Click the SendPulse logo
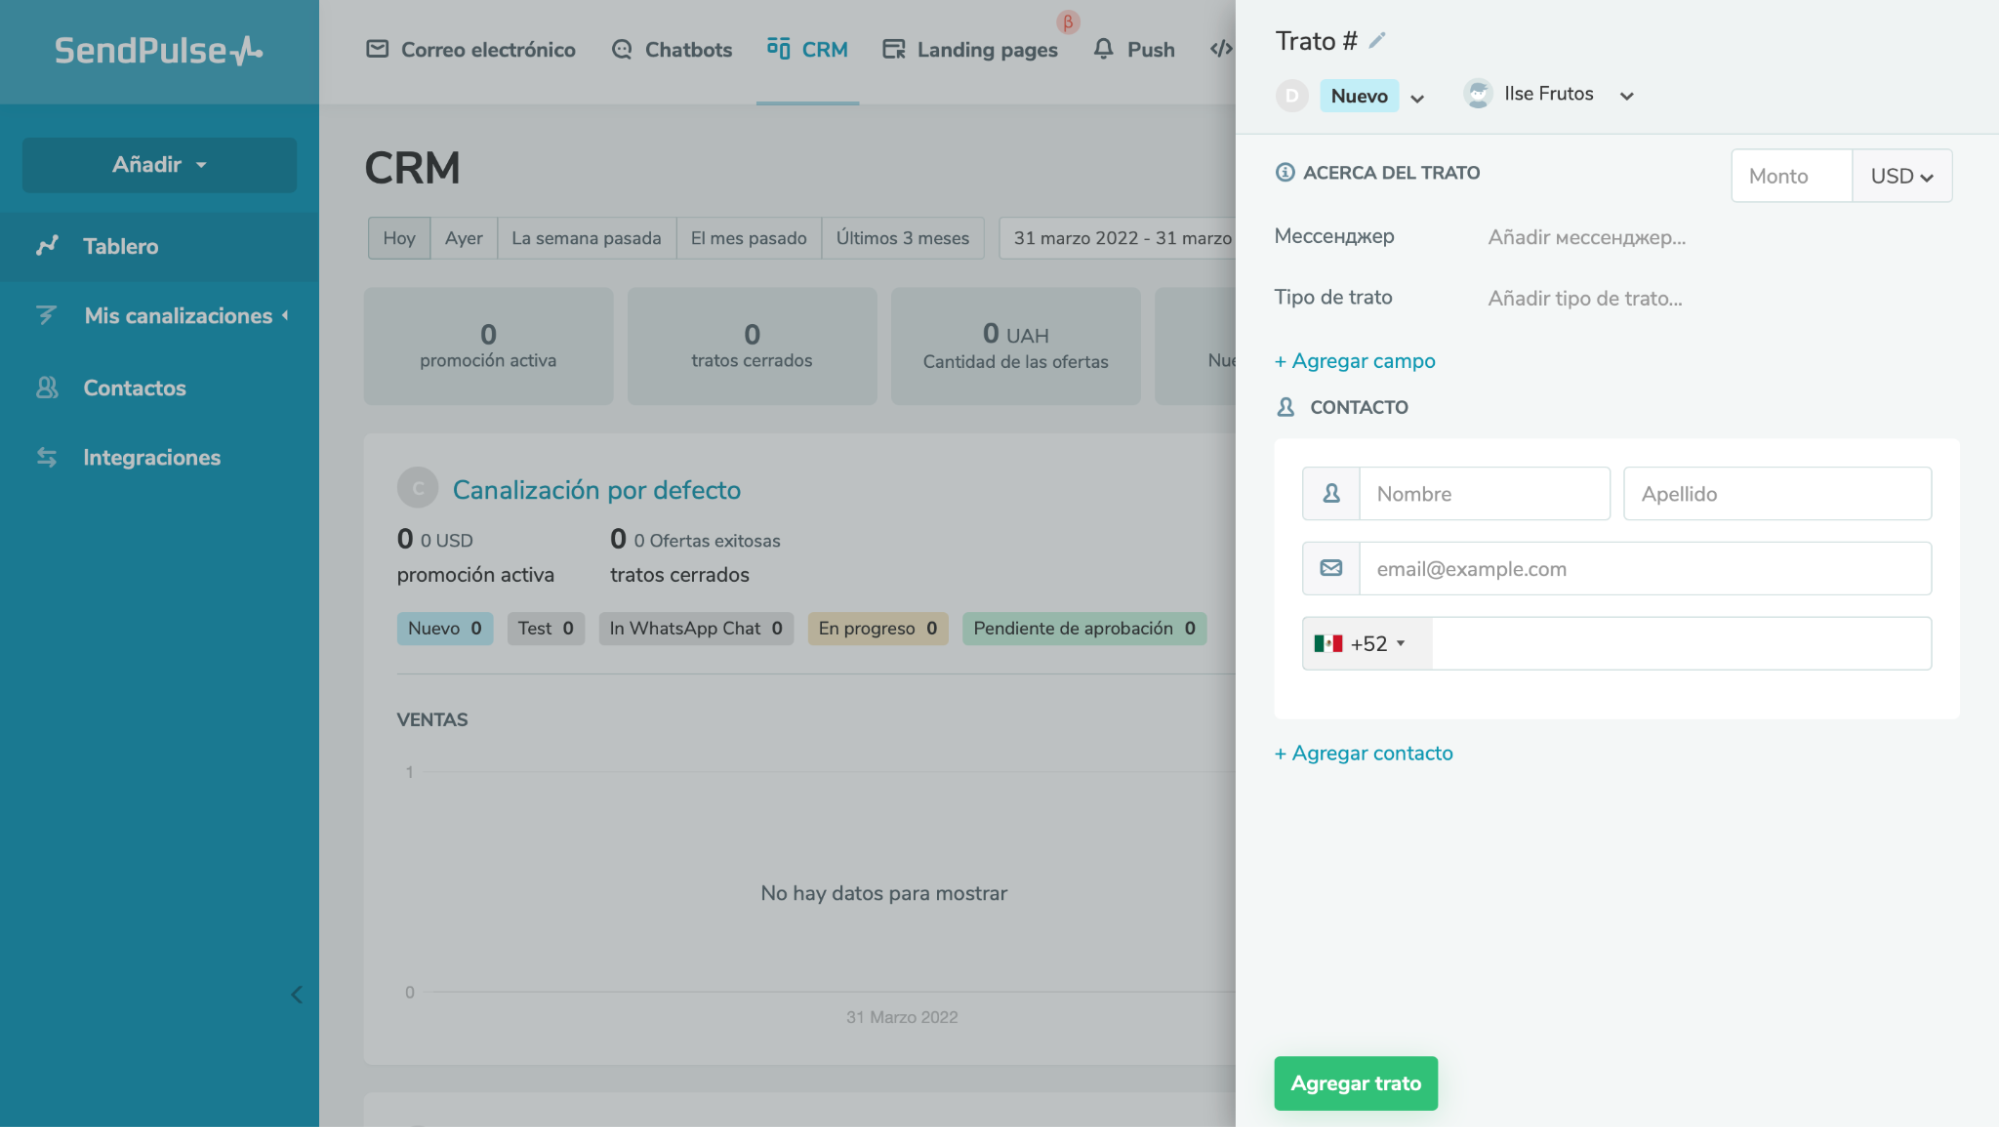This screenshot has width=1999, height=1128. (158, 51)
